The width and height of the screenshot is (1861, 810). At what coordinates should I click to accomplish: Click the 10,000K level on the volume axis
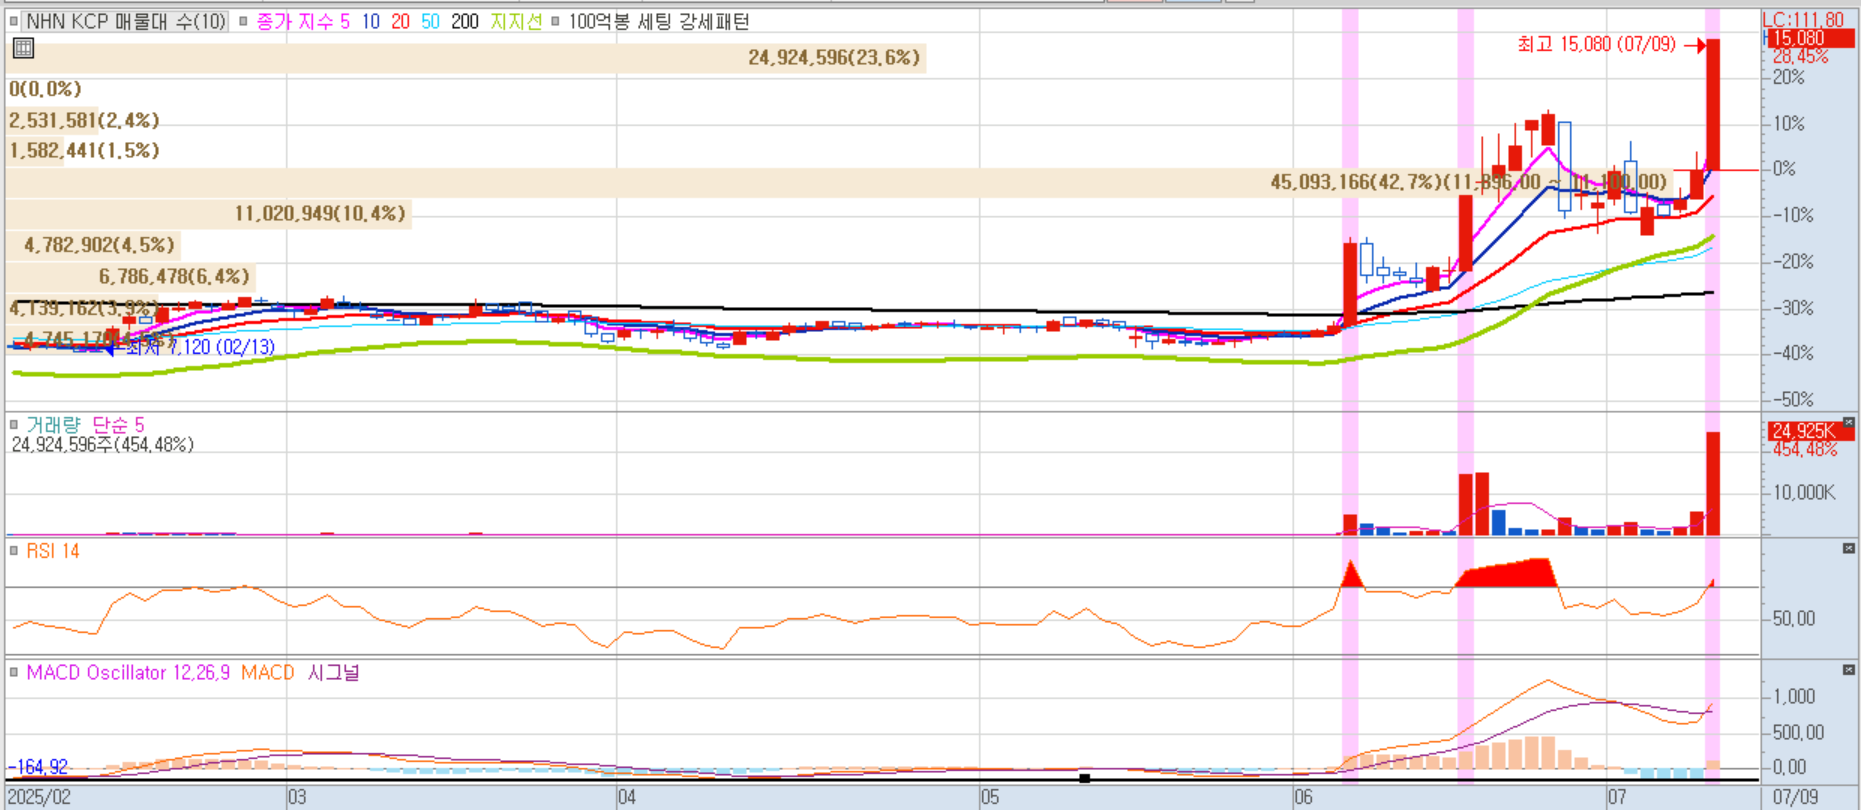[x=1804, y=493]
